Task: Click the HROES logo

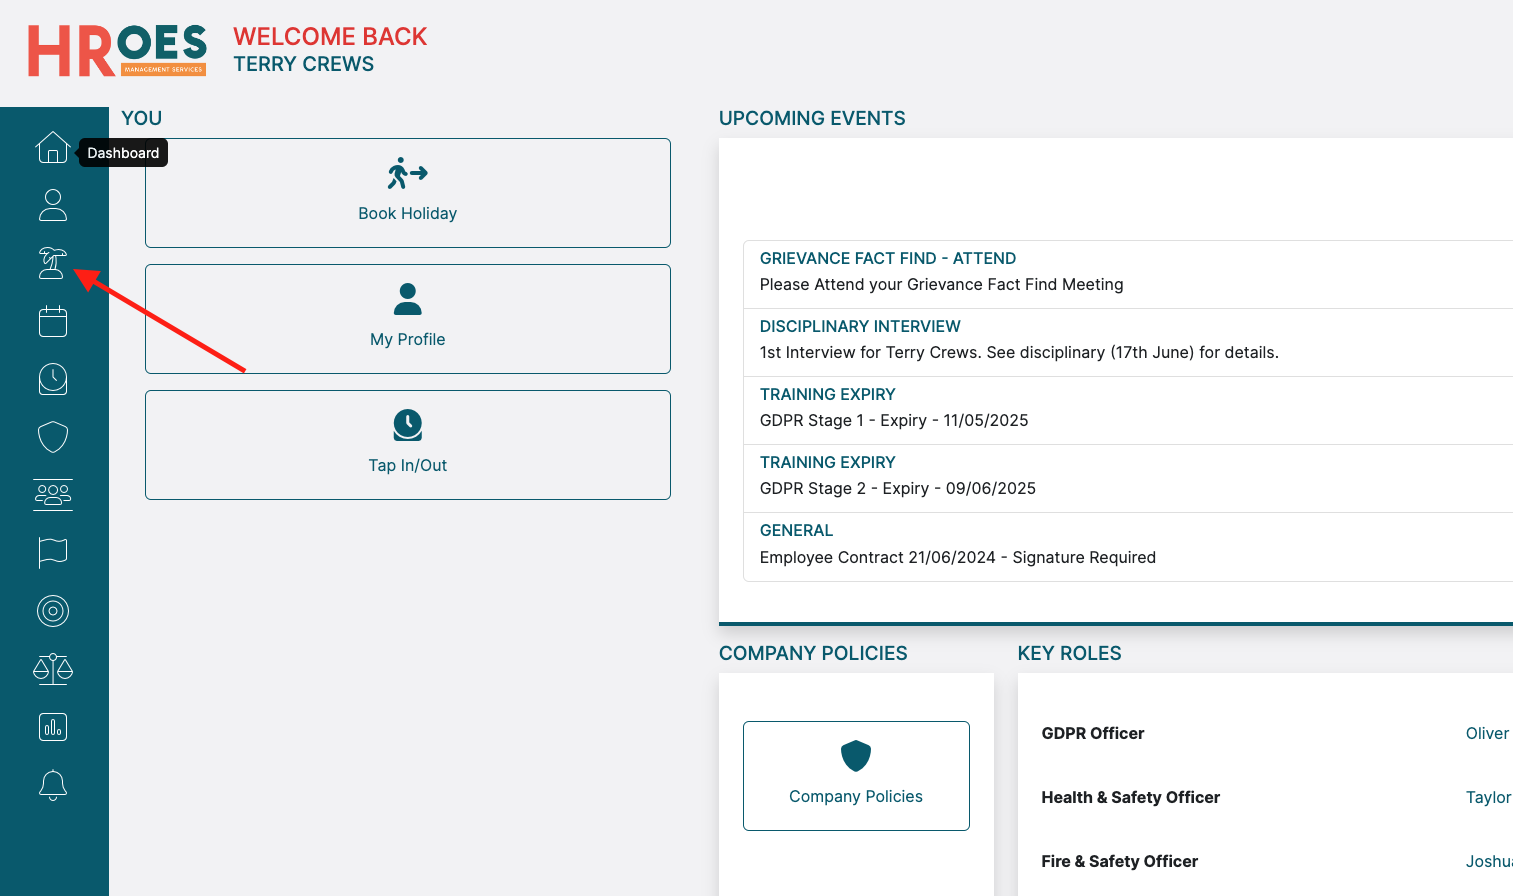Action: coord(117,51)
